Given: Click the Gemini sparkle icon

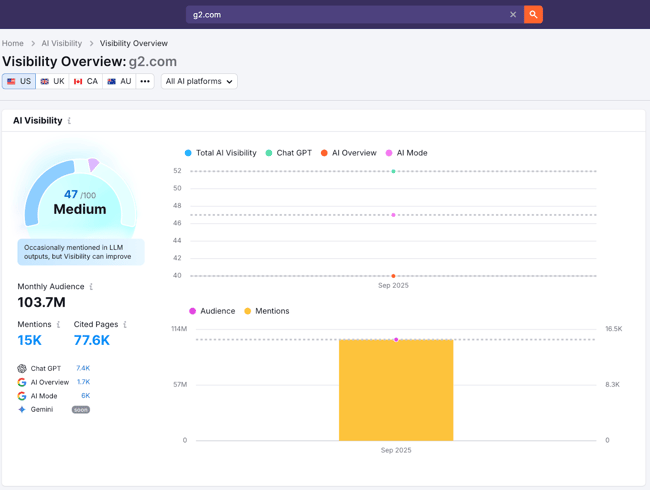Looking at the screenshot, I should (22, 410).
